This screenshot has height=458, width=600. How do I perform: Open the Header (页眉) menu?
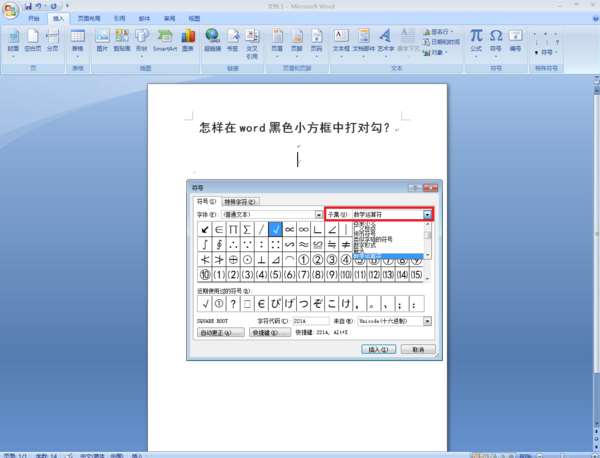pos(277,43)
